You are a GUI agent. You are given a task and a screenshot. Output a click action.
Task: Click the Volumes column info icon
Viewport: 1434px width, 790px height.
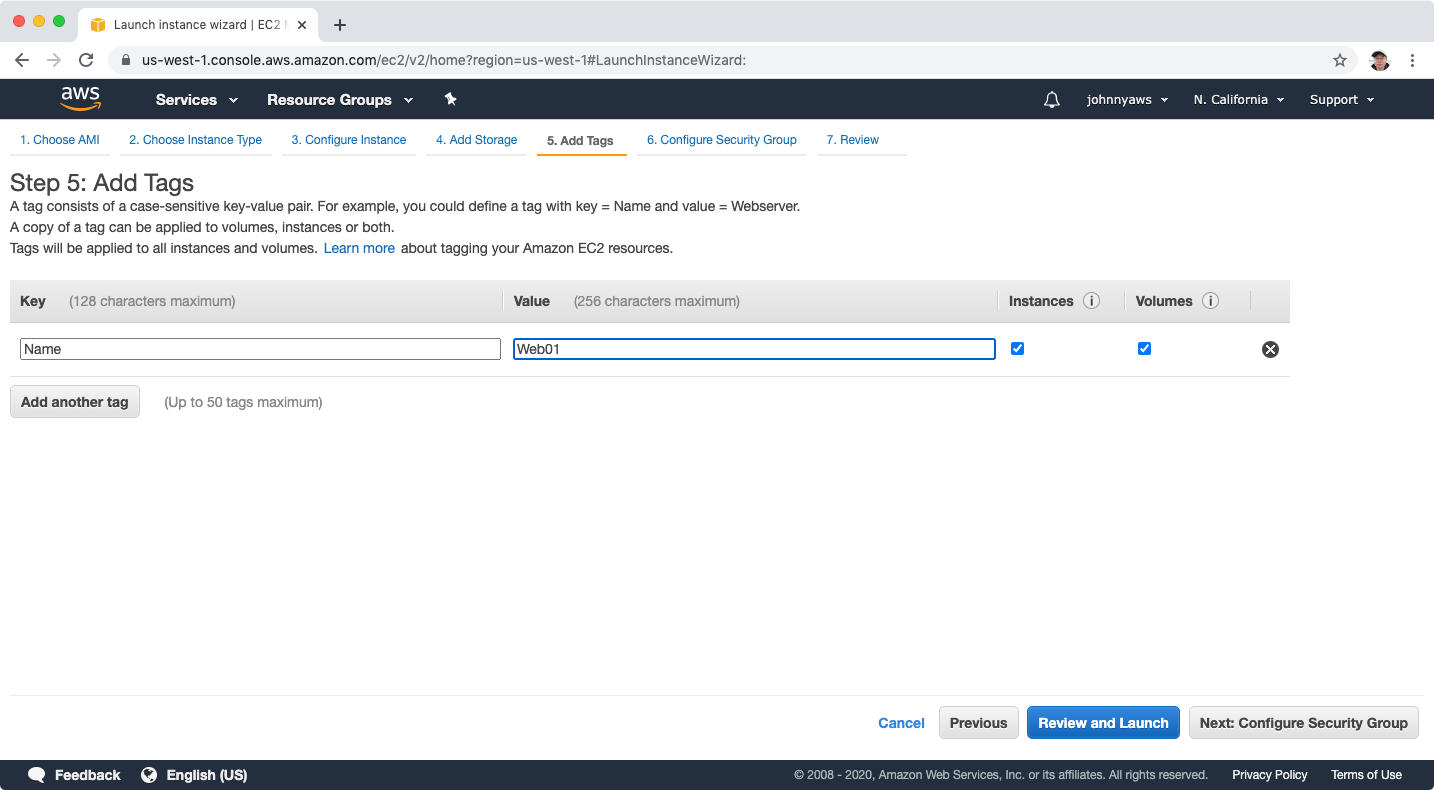tap(1210, 301)
